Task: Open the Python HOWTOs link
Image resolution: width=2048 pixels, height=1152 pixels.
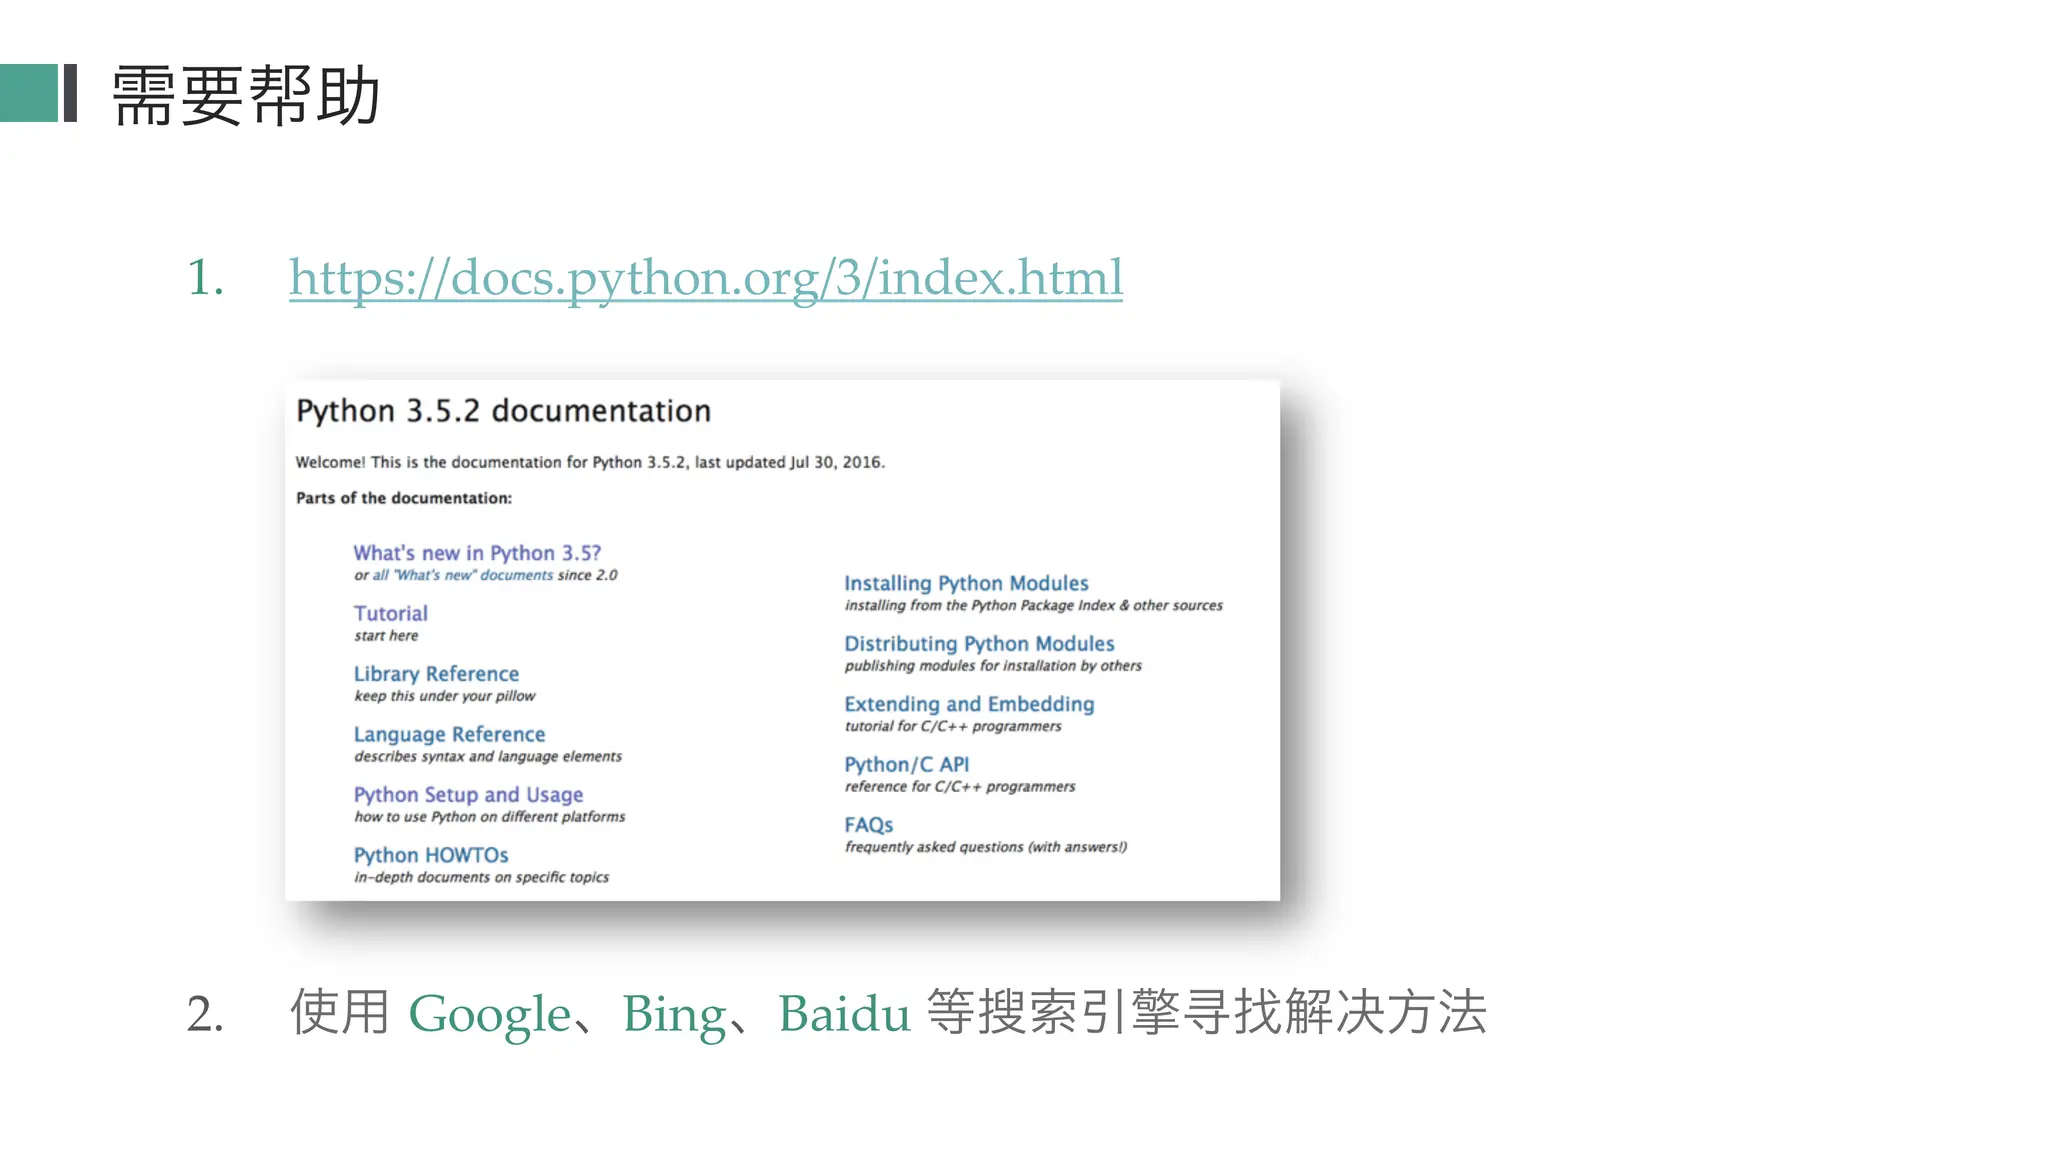Action: tap(431, 855)
